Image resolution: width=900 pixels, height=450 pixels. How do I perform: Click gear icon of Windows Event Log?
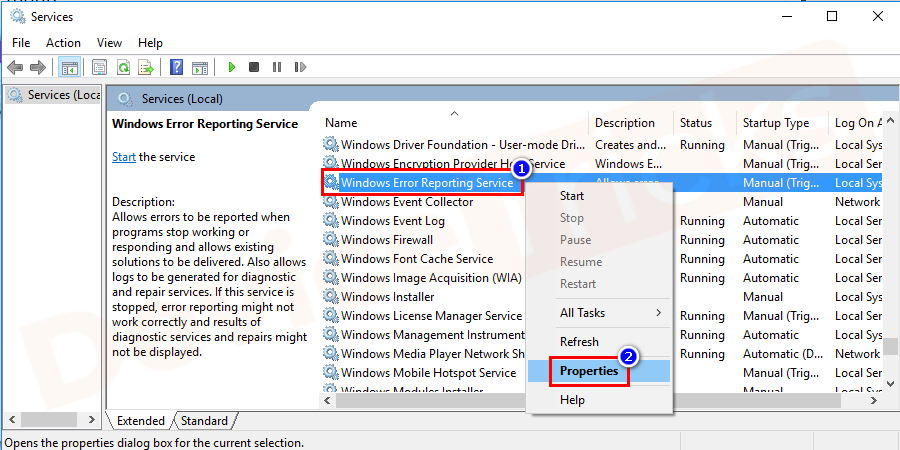click(x=331, y=220)
